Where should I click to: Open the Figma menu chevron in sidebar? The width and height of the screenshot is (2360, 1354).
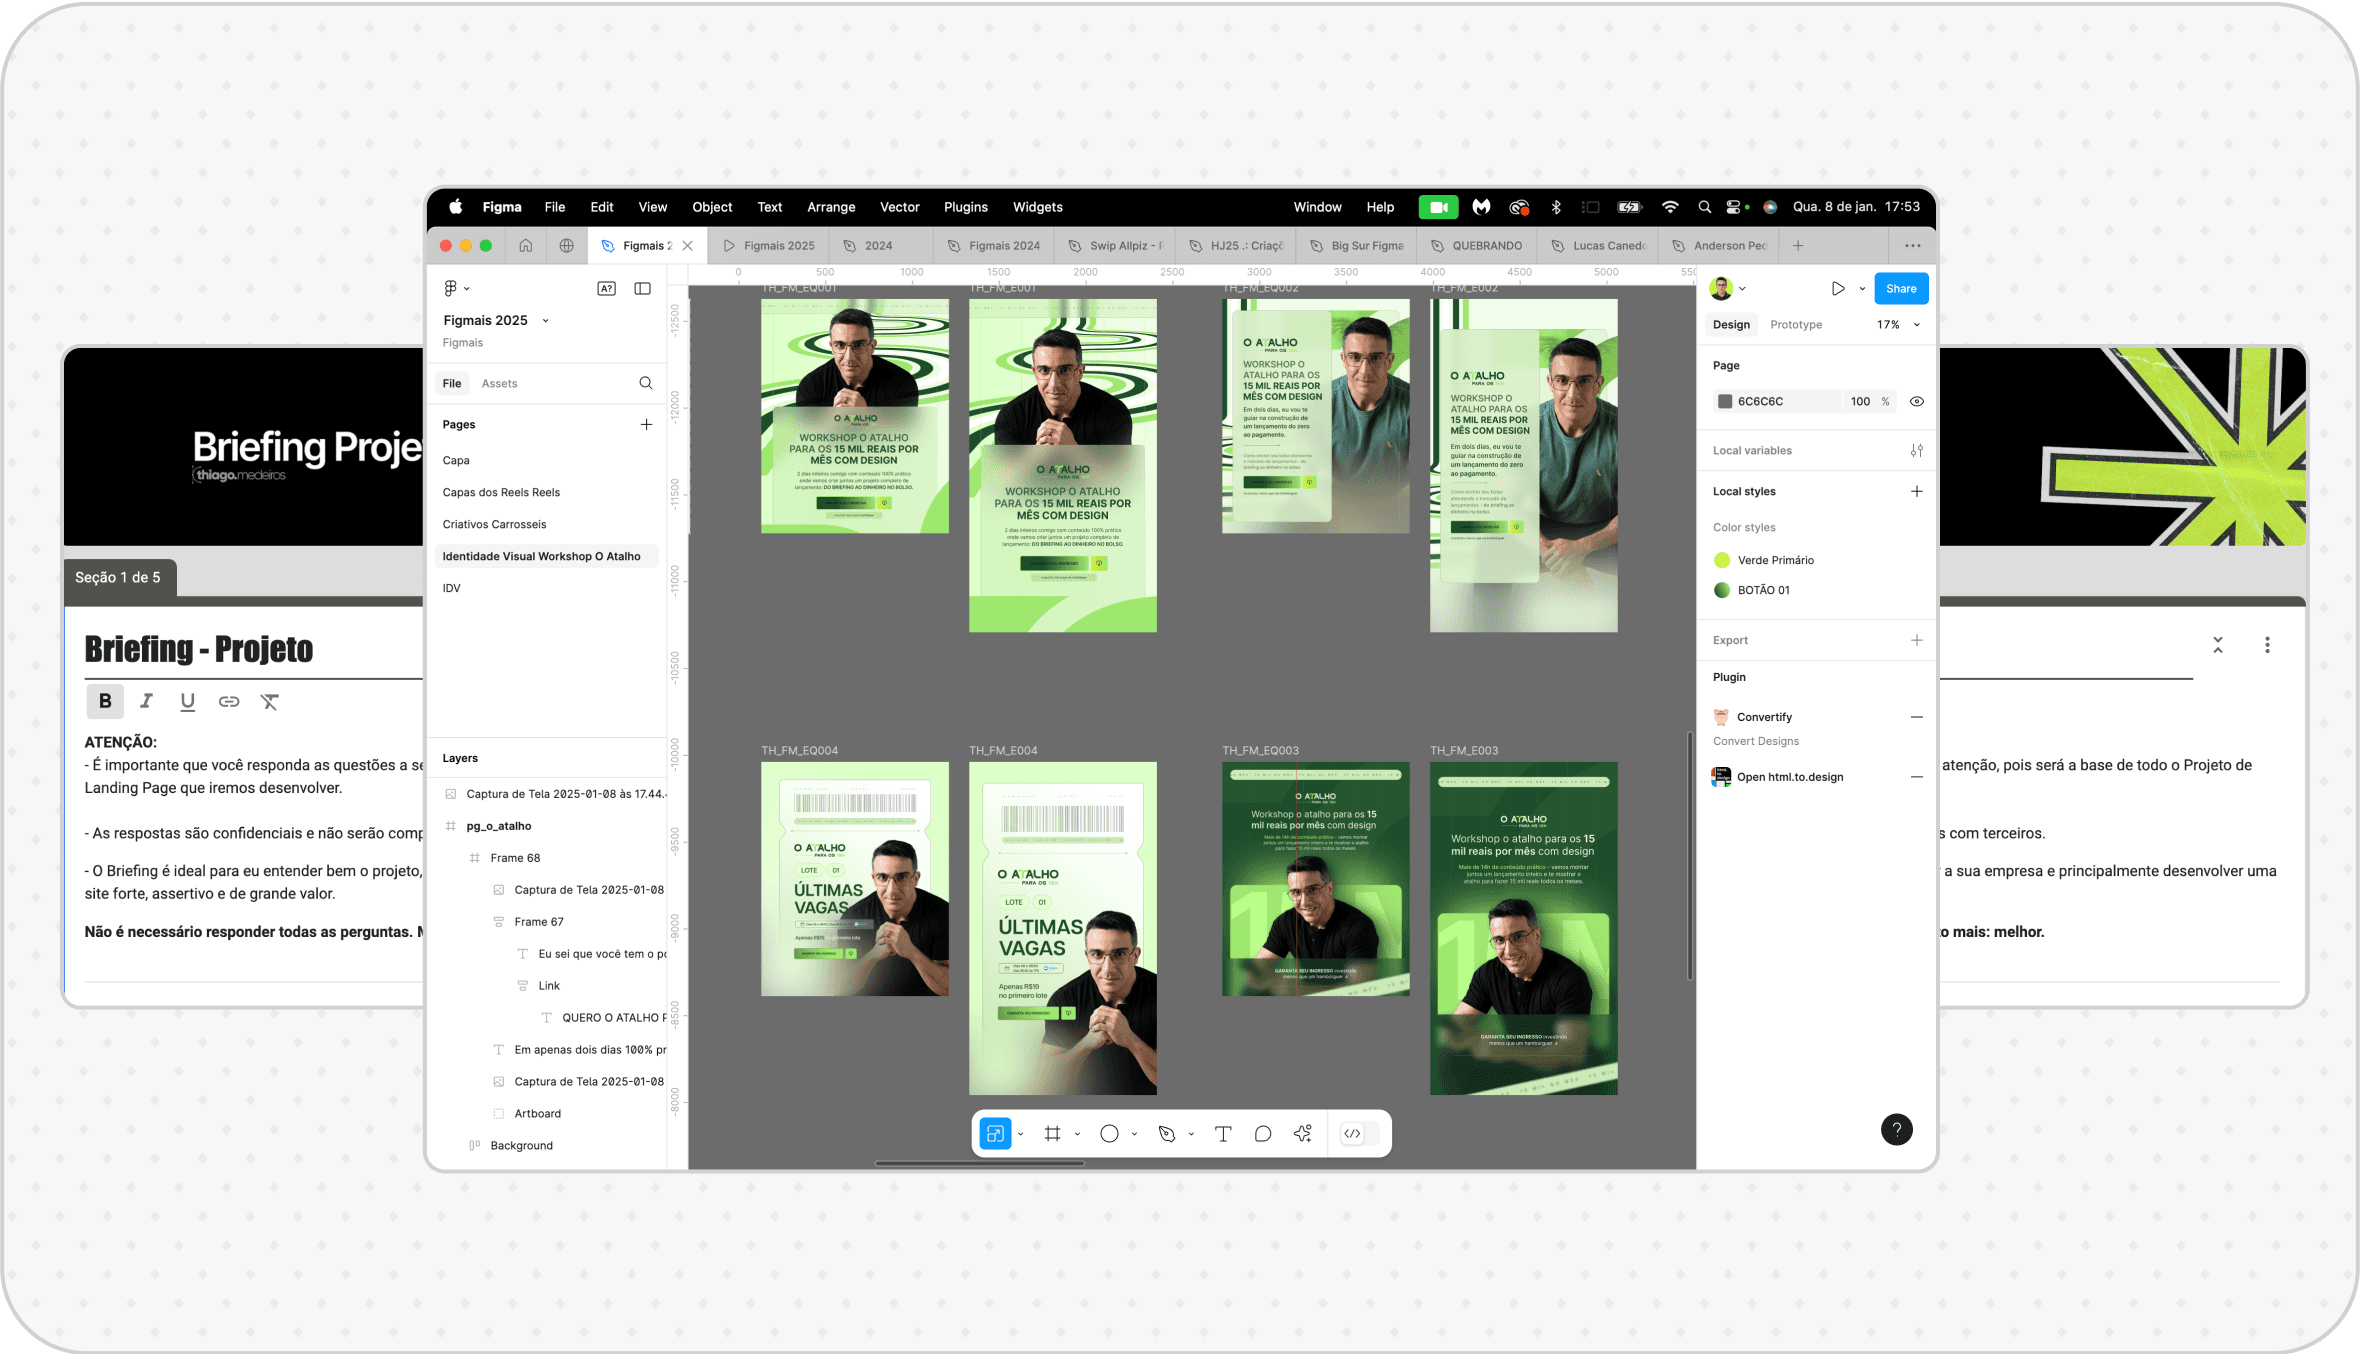467,289
